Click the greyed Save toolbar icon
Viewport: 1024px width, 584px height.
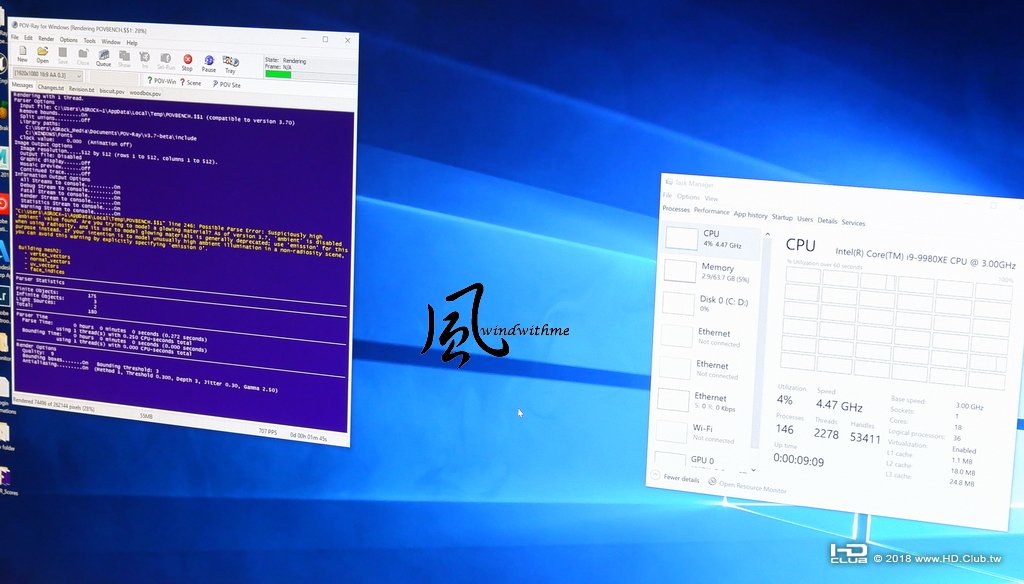tap(63, 56)
